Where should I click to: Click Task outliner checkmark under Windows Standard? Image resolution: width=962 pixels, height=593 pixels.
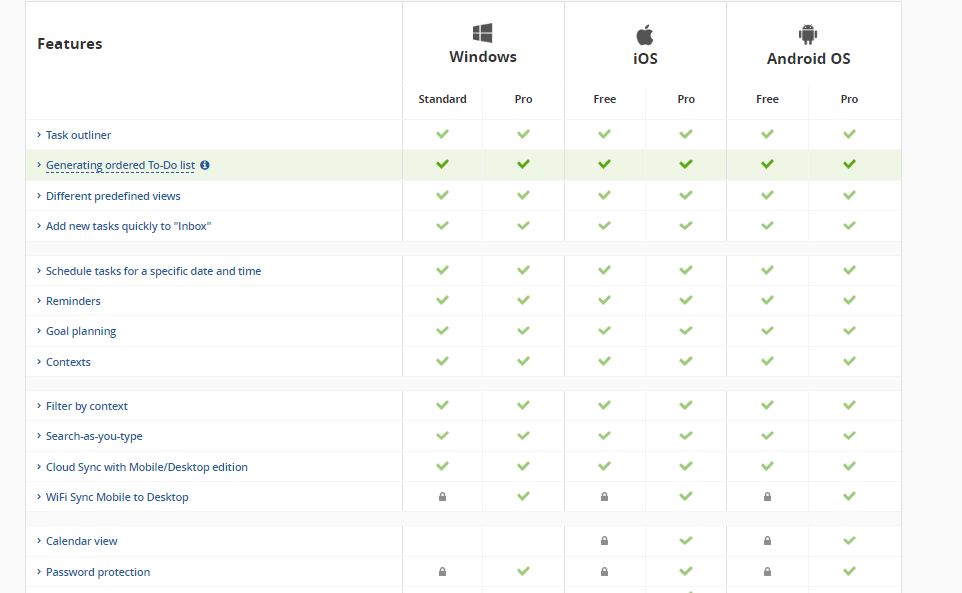(x=442, y=134)
